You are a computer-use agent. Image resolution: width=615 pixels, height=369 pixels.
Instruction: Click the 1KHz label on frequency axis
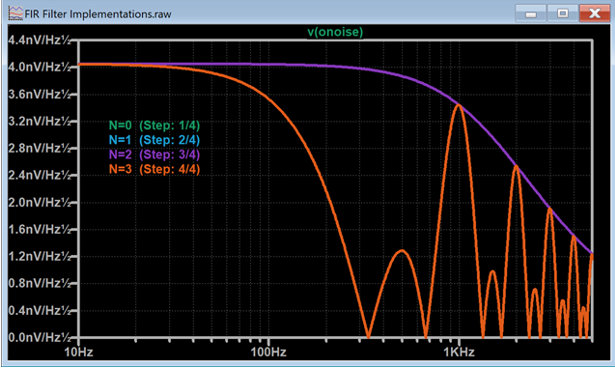(459, 352)
